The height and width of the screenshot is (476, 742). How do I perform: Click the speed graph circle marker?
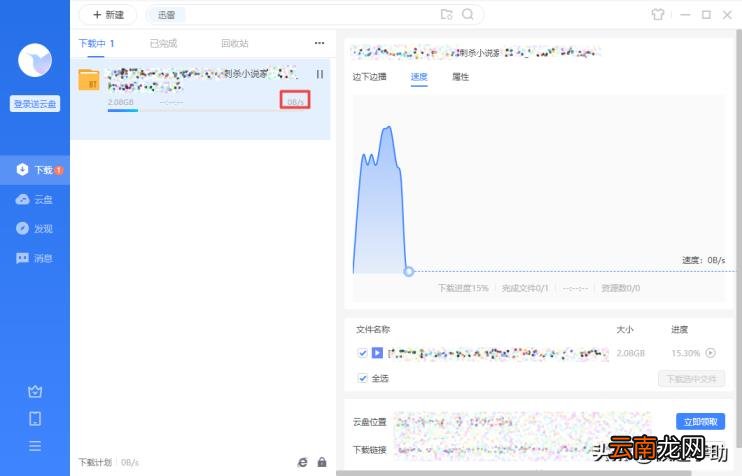pyautogui.click(x=409, y=271)
